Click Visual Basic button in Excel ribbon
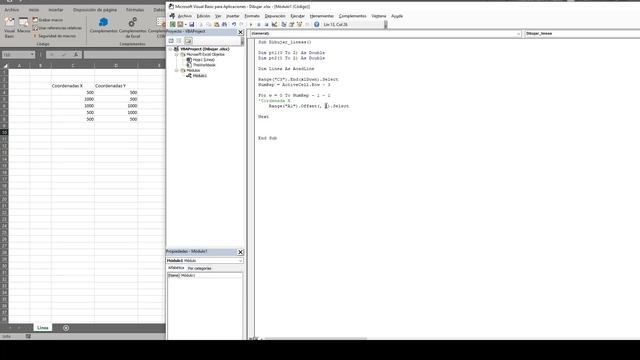 (x=9, y=28)
